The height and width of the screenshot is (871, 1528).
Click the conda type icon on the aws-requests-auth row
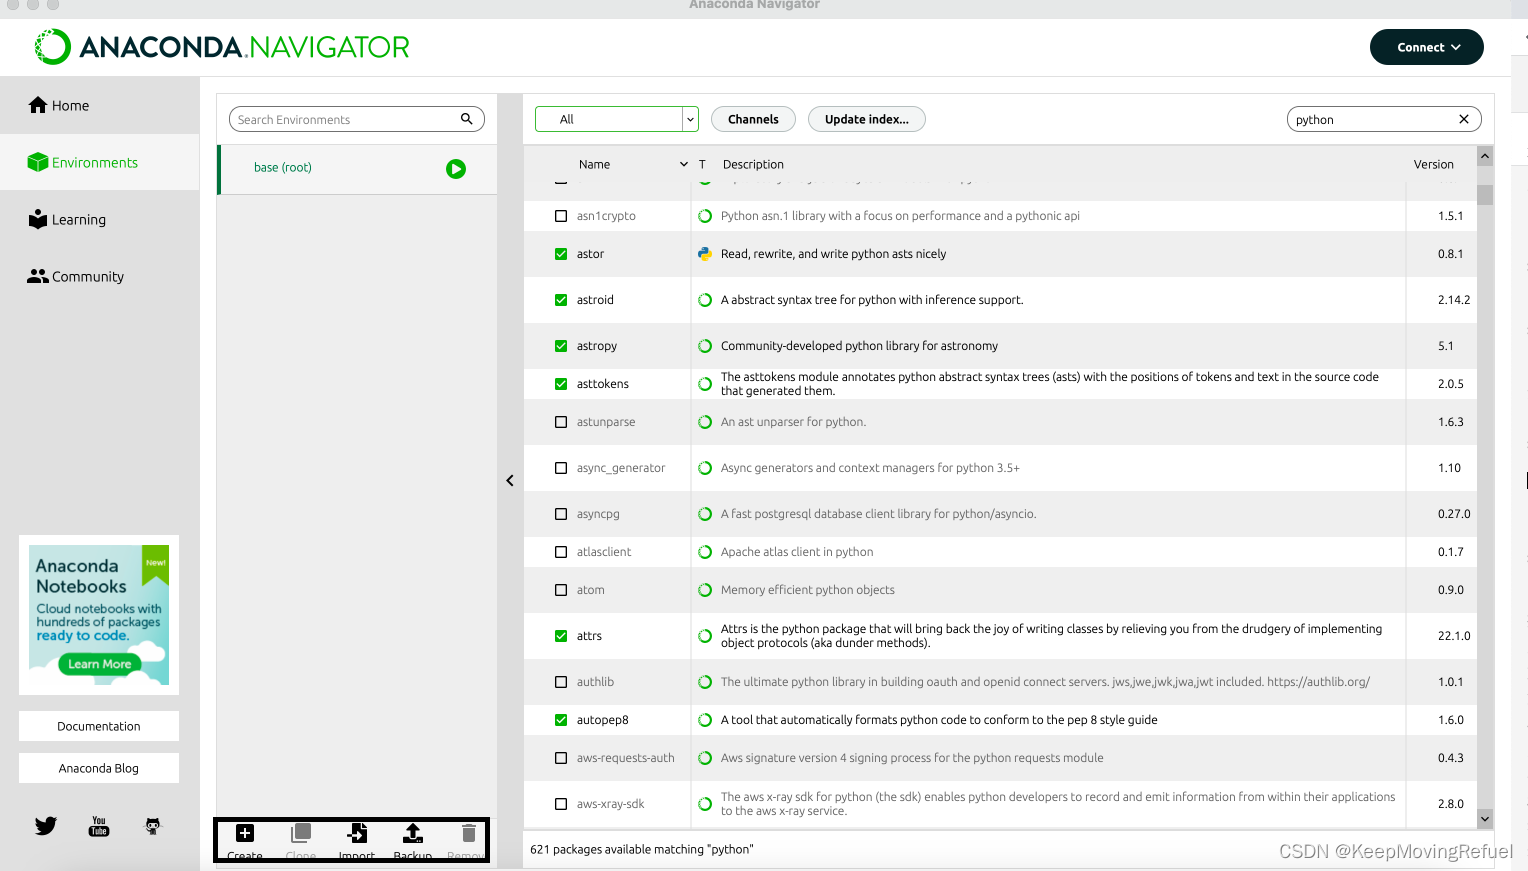coord(705,758)
